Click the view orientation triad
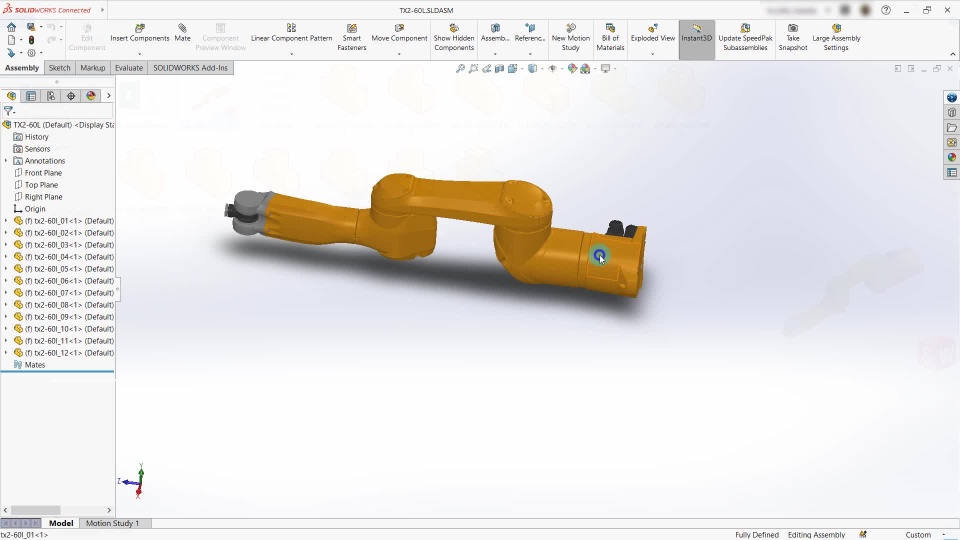The image size is (960, 540). coord(132,481)
